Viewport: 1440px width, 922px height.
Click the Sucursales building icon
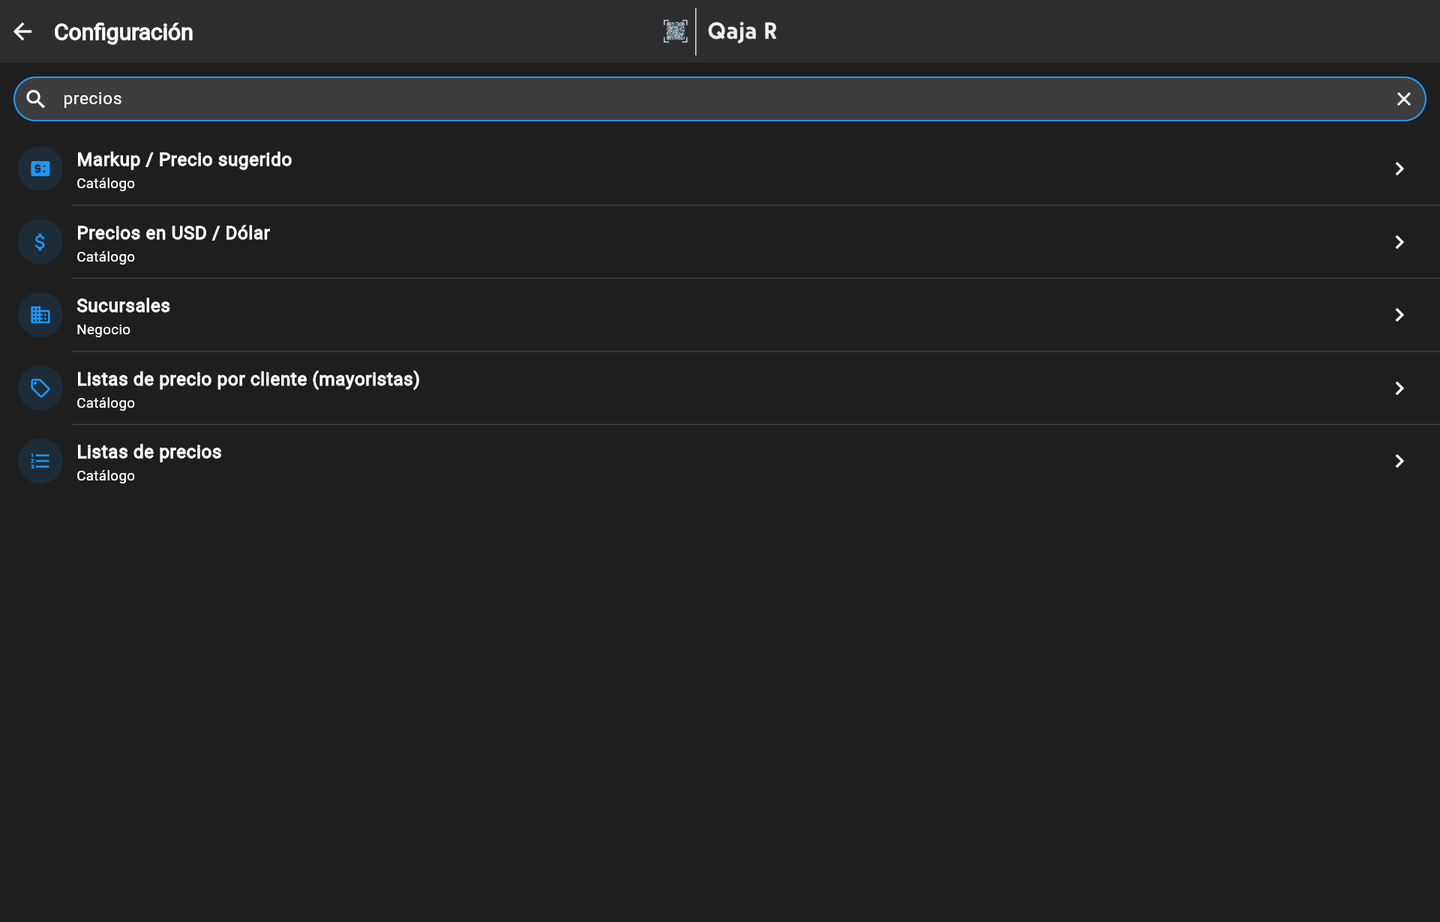point(40,315)
